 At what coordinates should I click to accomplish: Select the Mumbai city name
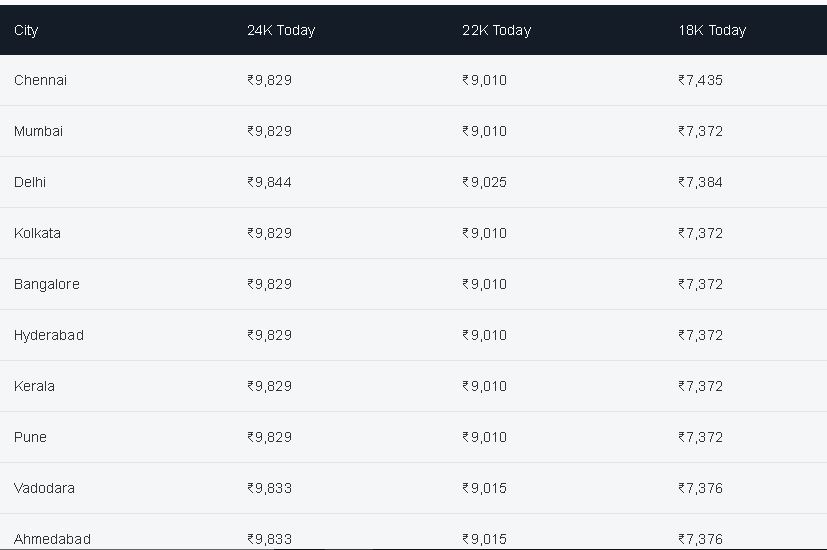click(38, 131)
